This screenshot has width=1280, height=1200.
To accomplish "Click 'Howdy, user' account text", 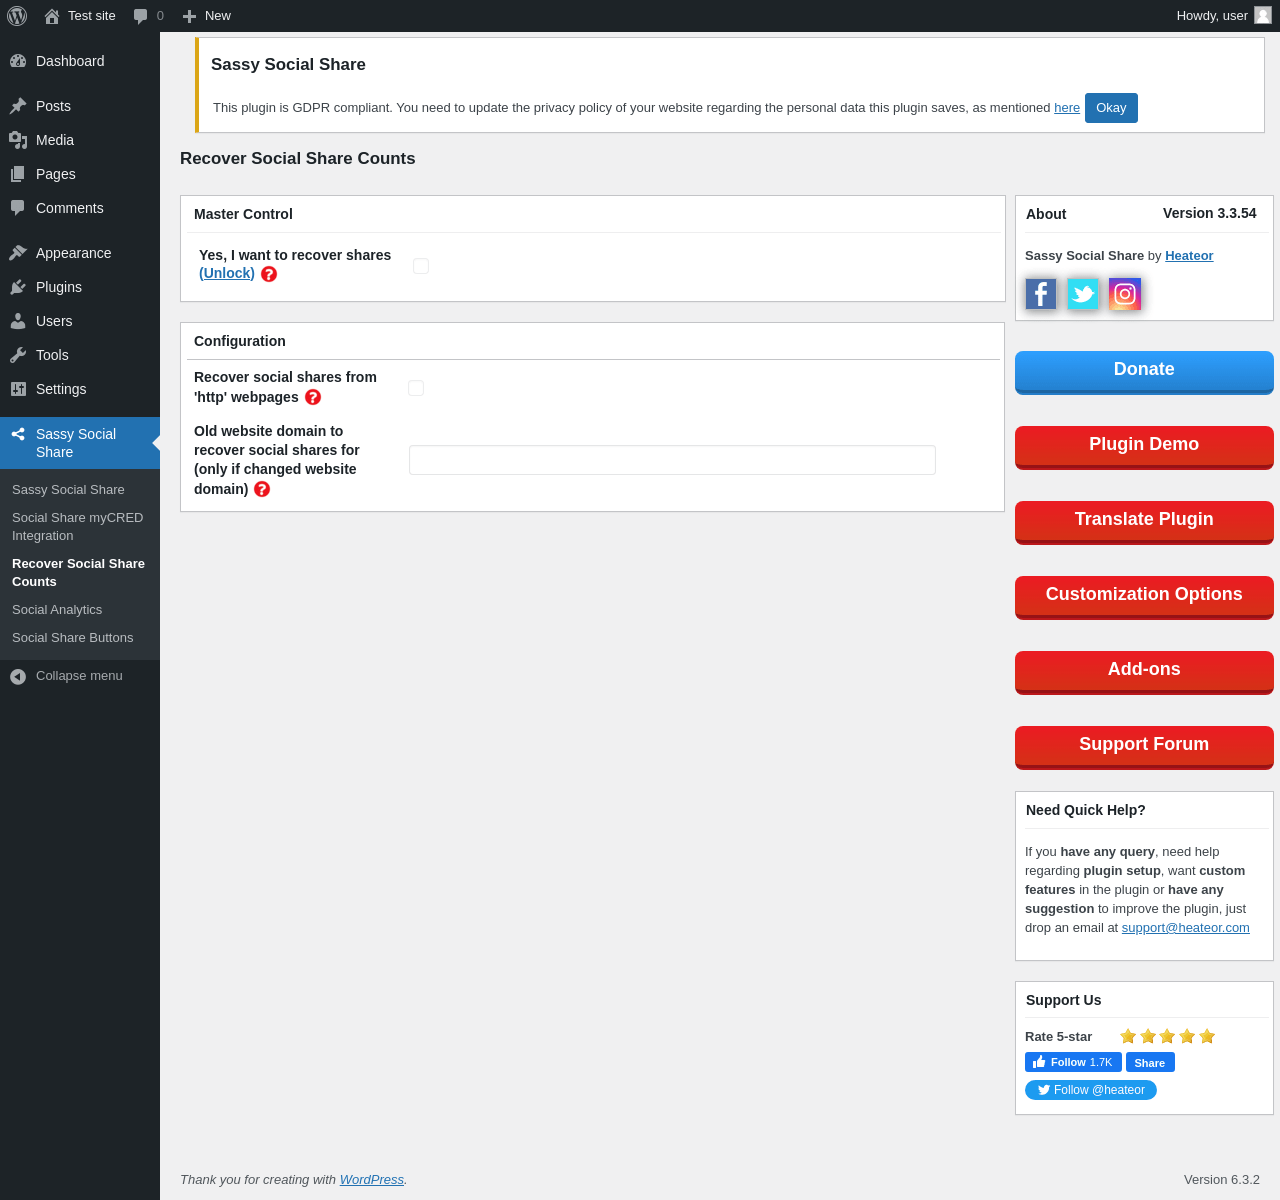I will [x=1212, y=16].
